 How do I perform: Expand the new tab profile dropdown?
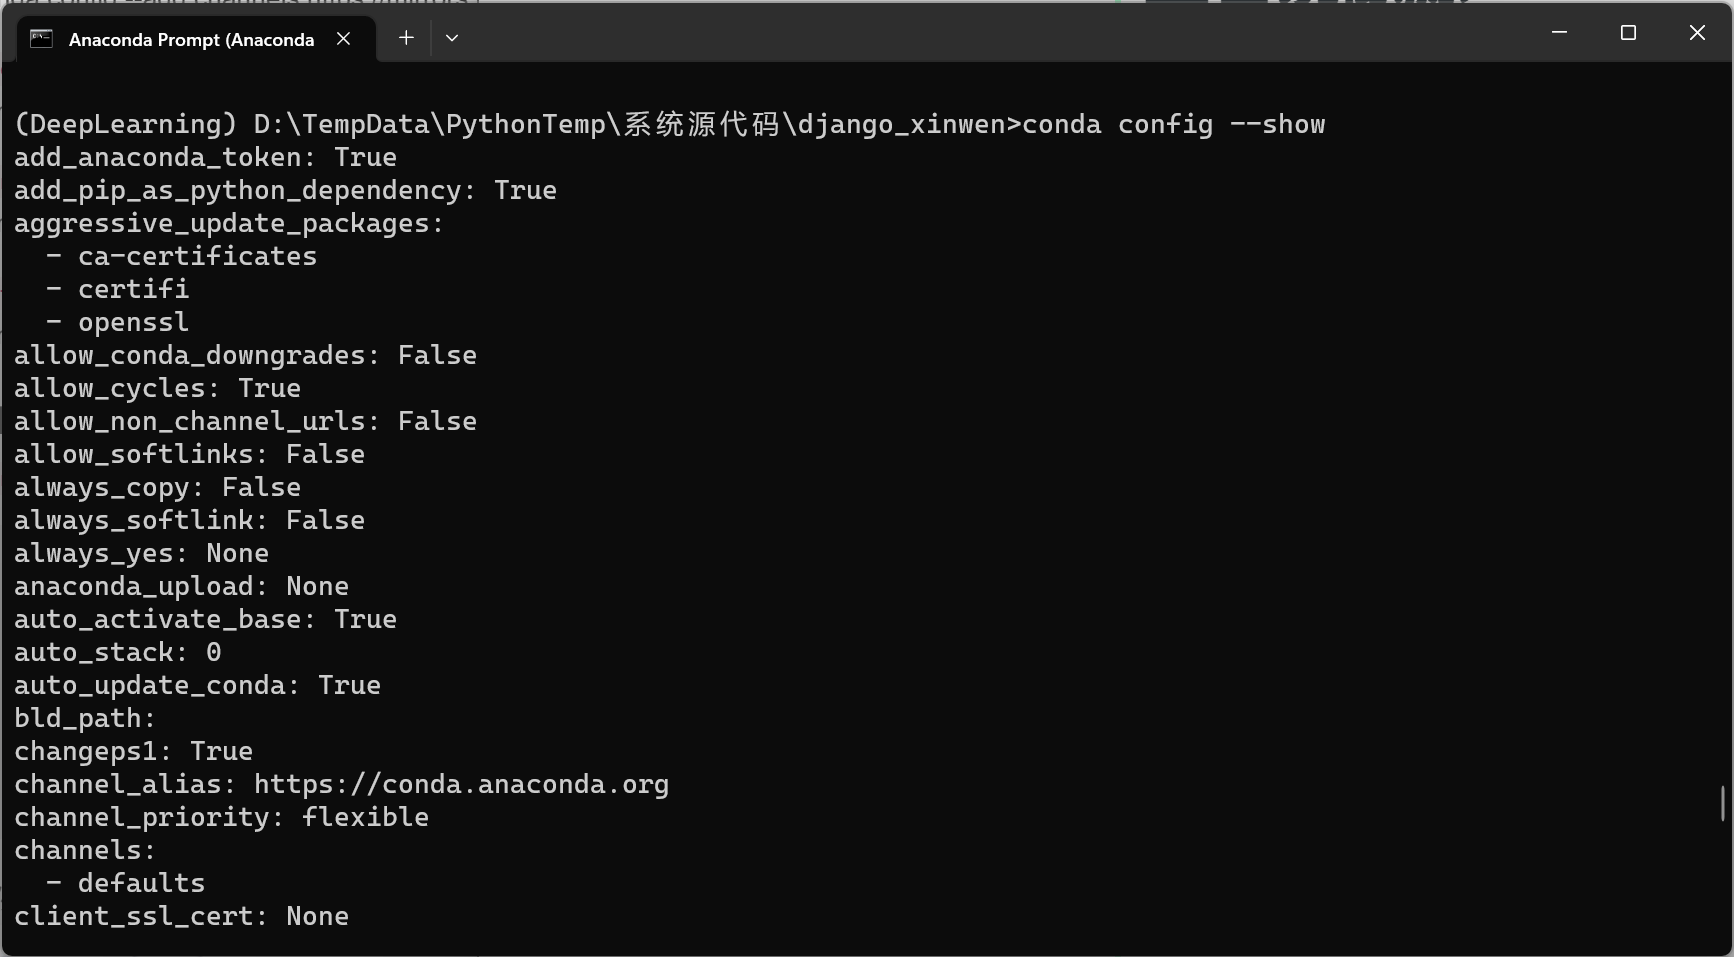(452, 38)
